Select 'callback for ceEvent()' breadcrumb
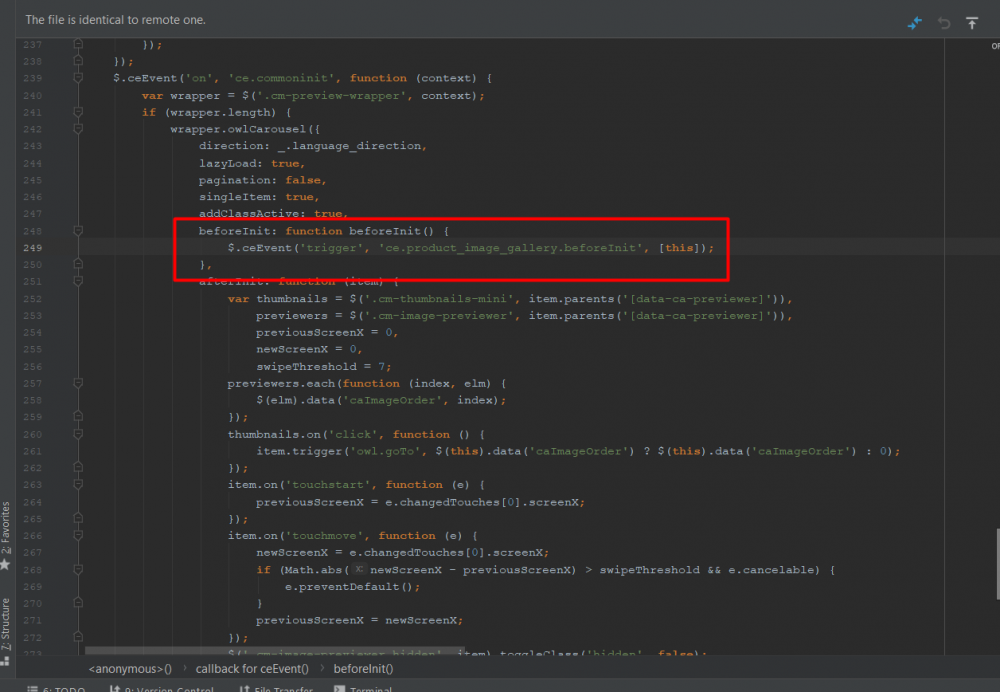The image size is (1000, 692). pos(253,668)
